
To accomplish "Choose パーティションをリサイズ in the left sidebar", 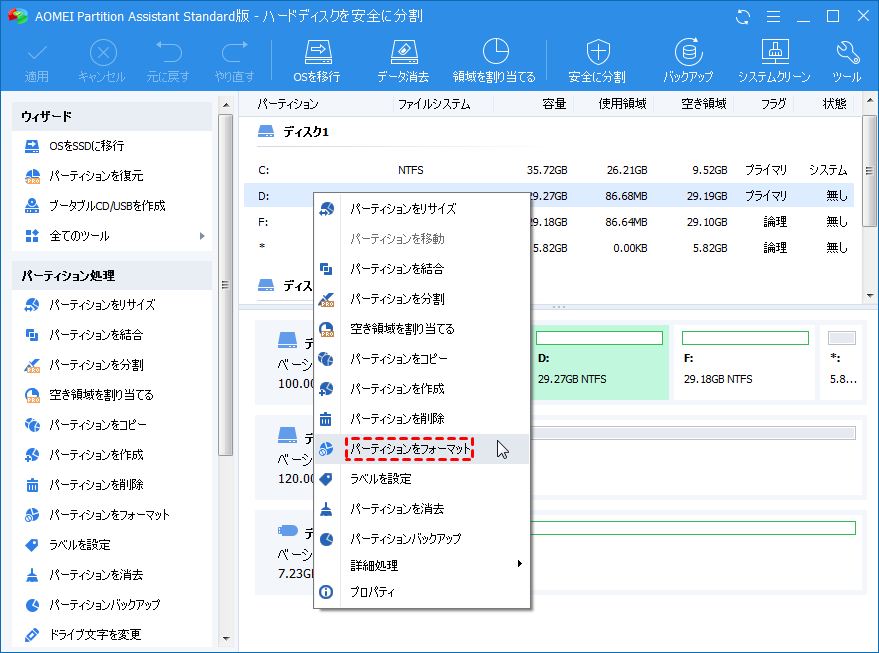I will [112, 305].
